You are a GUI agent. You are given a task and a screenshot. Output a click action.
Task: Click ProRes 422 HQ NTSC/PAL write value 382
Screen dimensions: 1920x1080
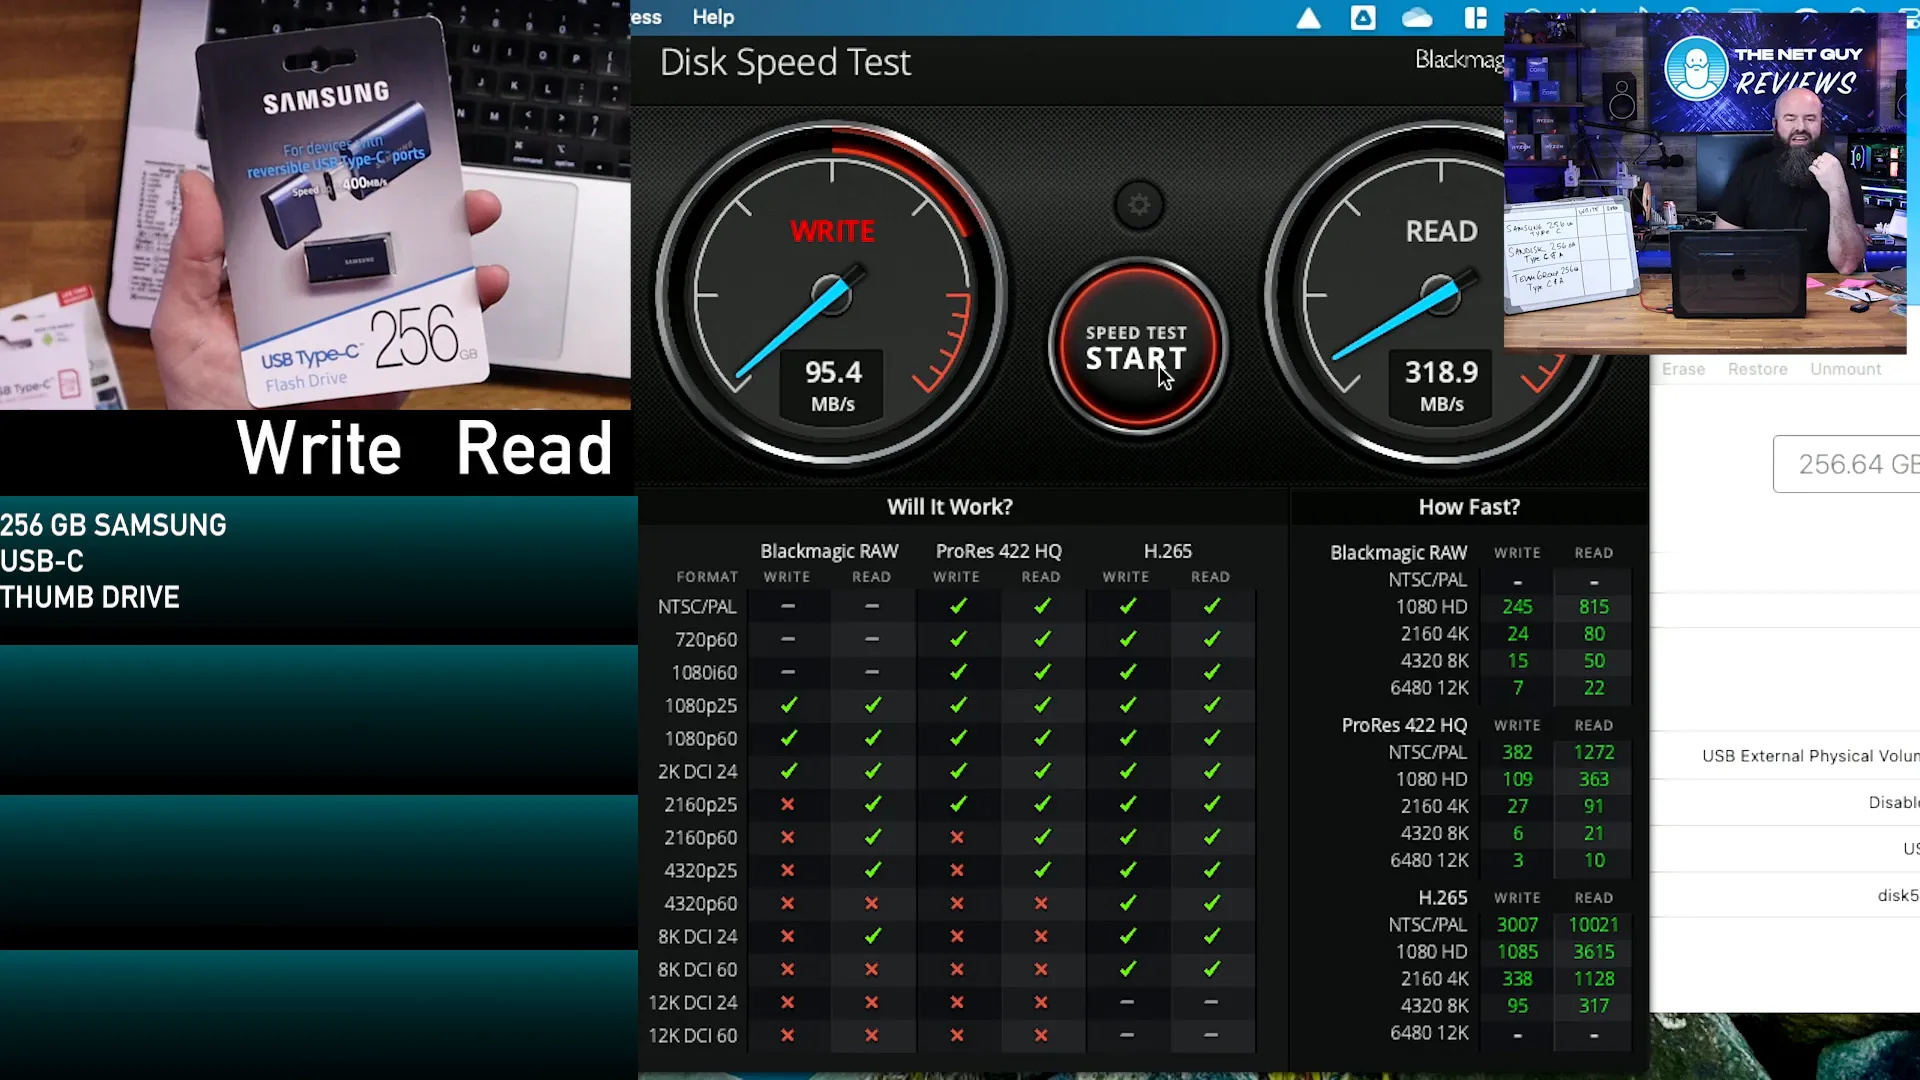tap(1517, 752)
